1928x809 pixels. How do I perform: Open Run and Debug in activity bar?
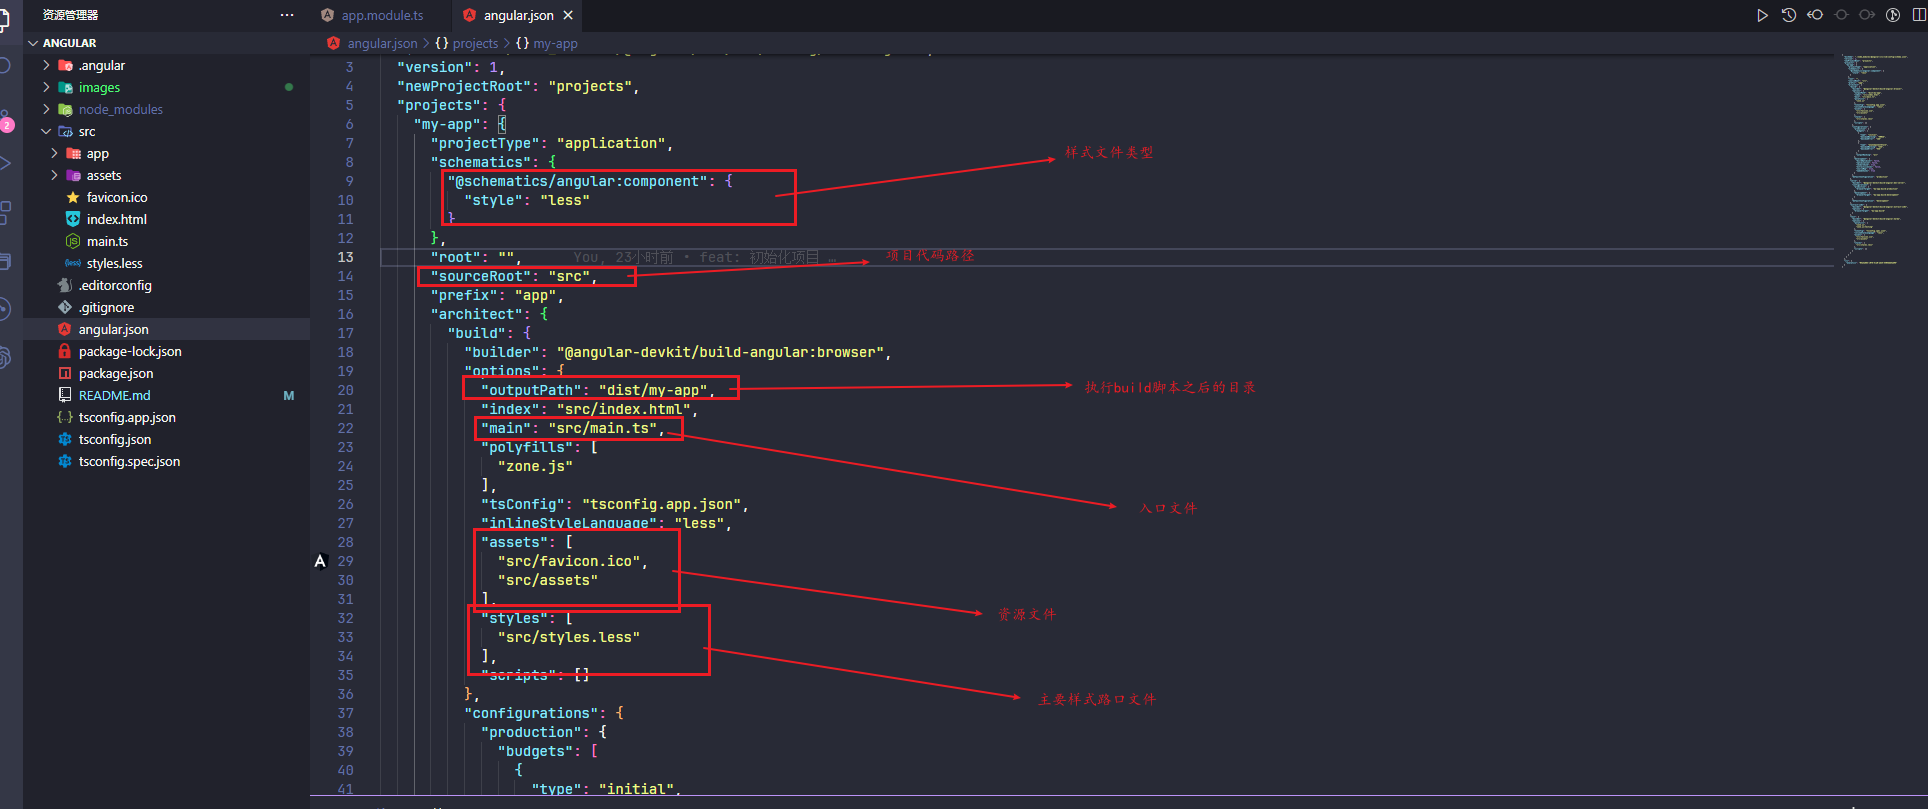(x=5, y=163)
